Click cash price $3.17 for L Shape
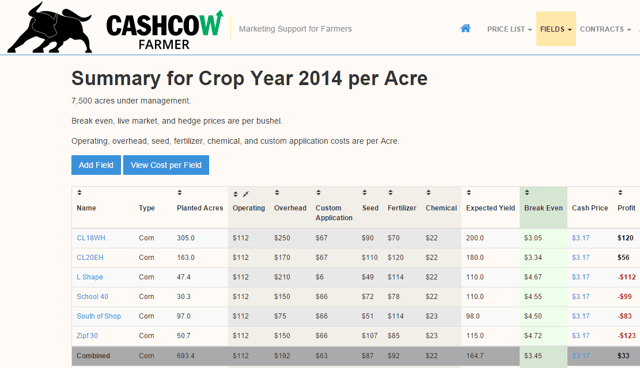 point(581,277)
